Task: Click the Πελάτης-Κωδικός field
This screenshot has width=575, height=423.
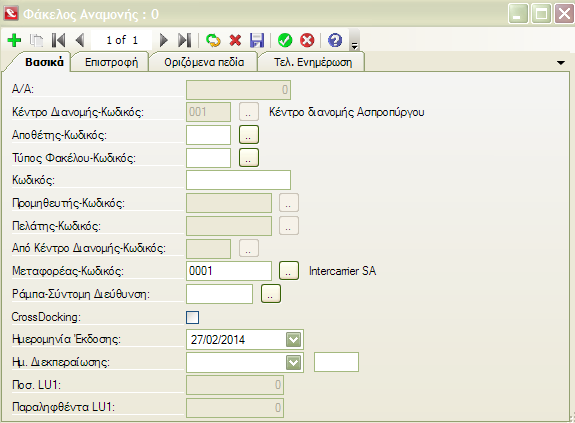Action: (229, 226)
